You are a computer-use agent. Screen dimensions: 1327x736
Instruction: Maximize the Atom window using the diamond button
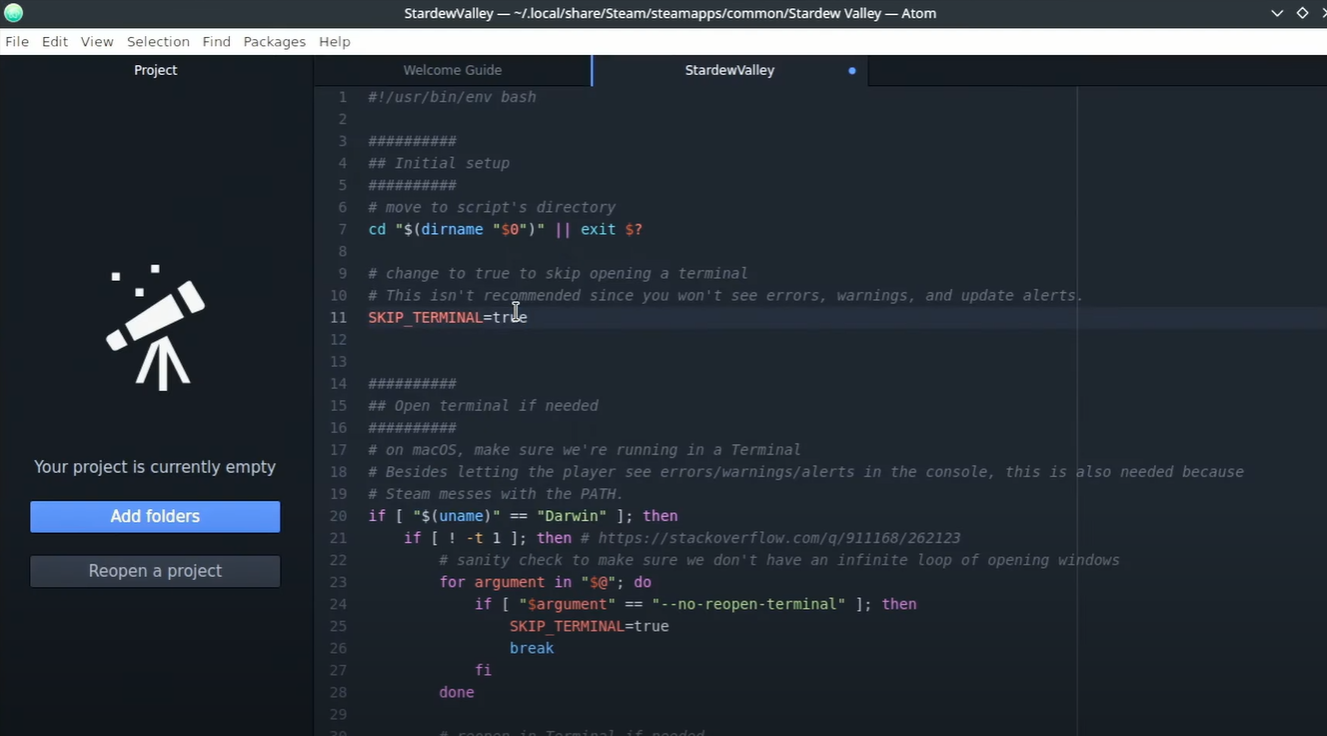point(1302,13)
